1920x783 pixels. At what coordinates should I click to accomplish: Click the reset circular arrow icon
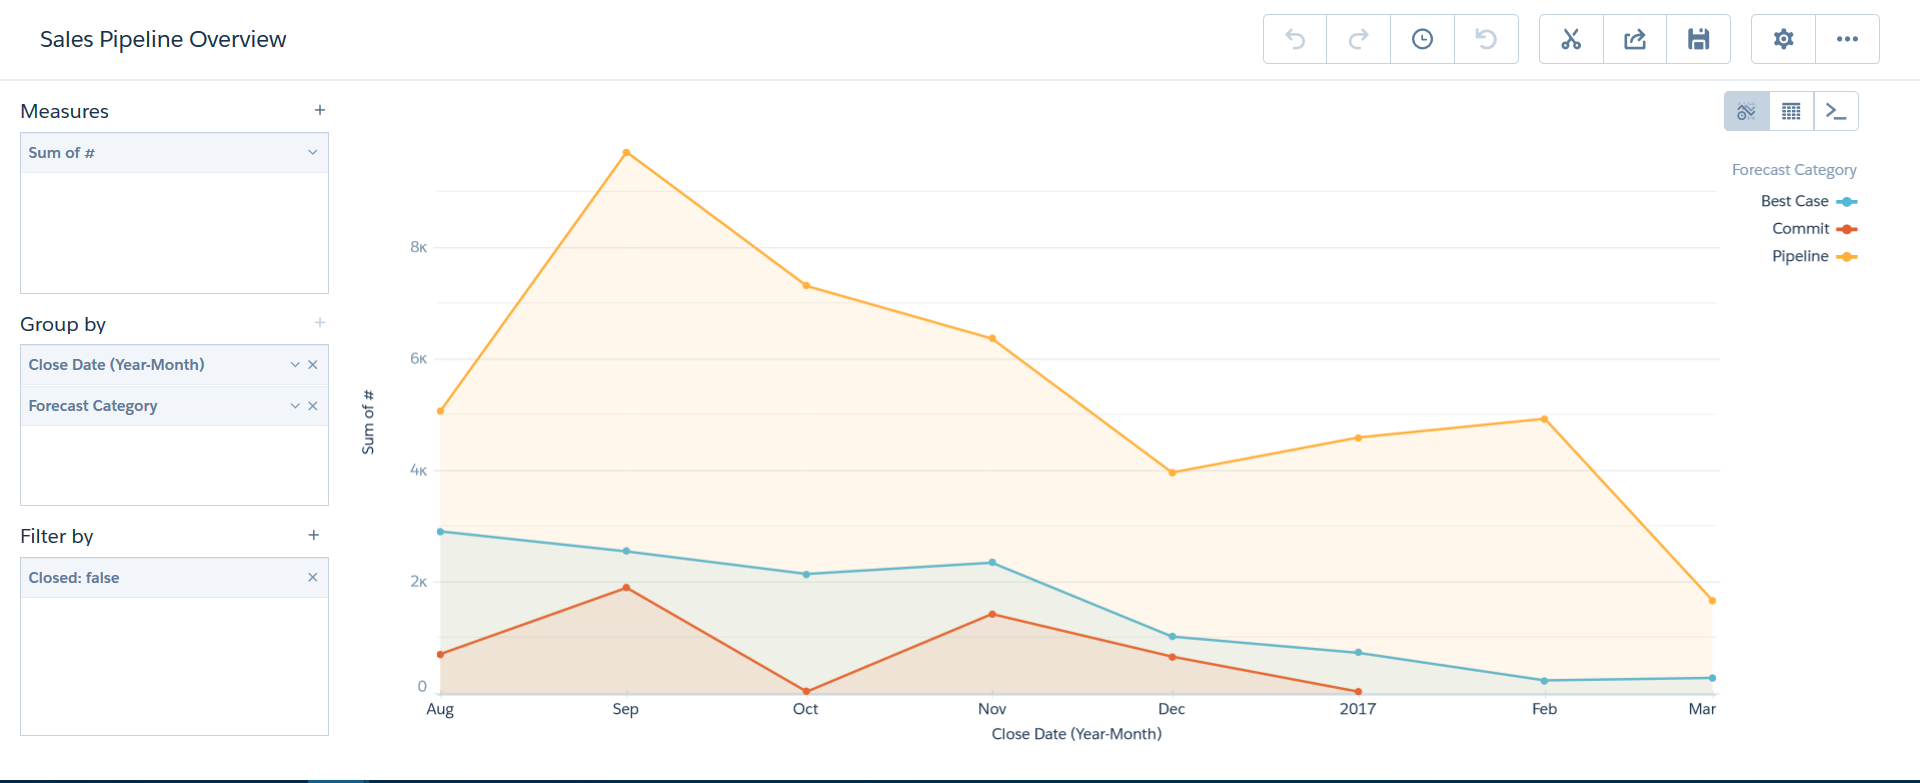tap(1486, 39)
